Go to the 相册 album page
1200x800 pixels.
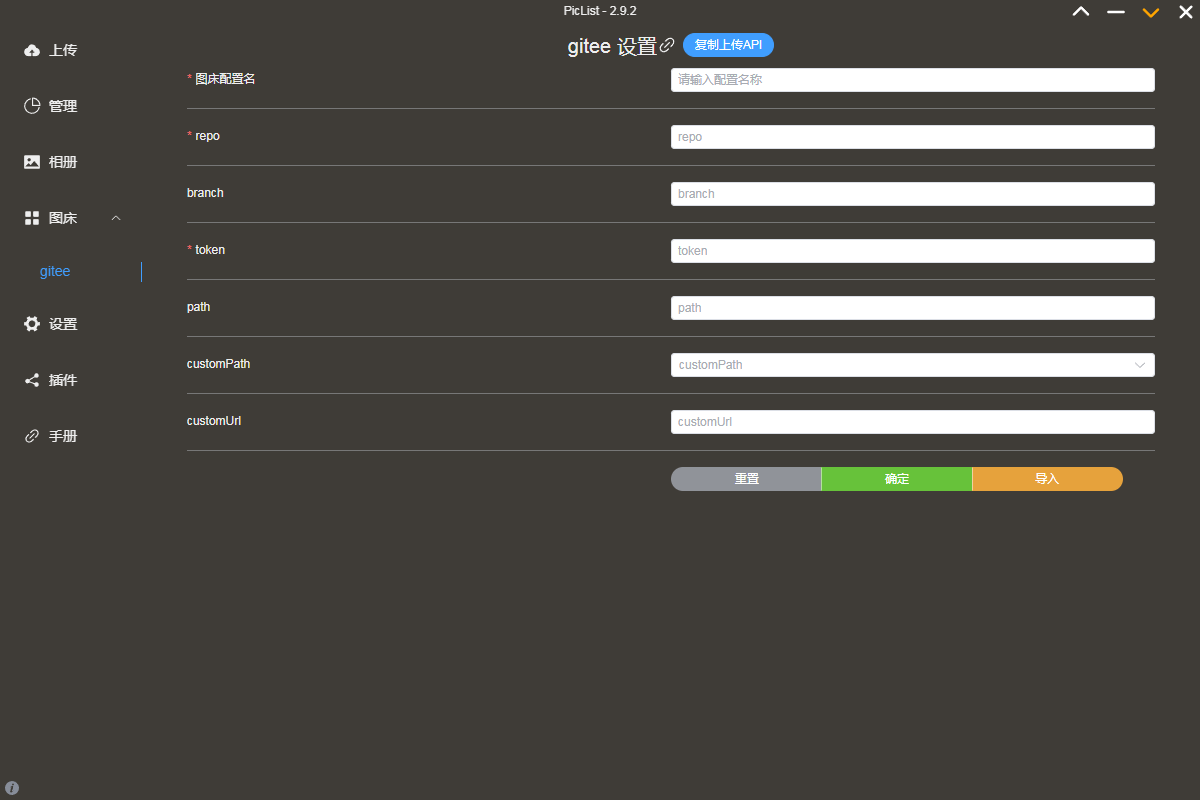[x=62, y=162]
